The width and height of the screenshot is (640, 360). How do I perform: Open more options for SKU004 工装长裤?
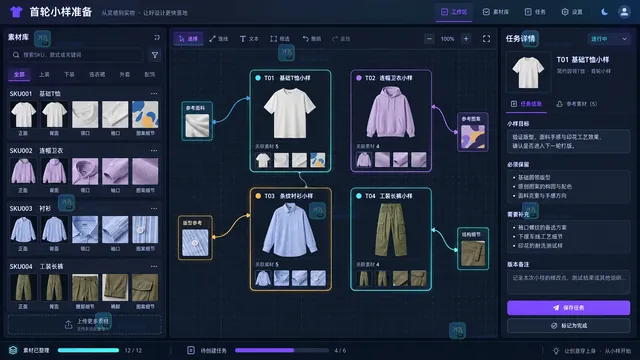pyautogui.click(x=154, y=267)
